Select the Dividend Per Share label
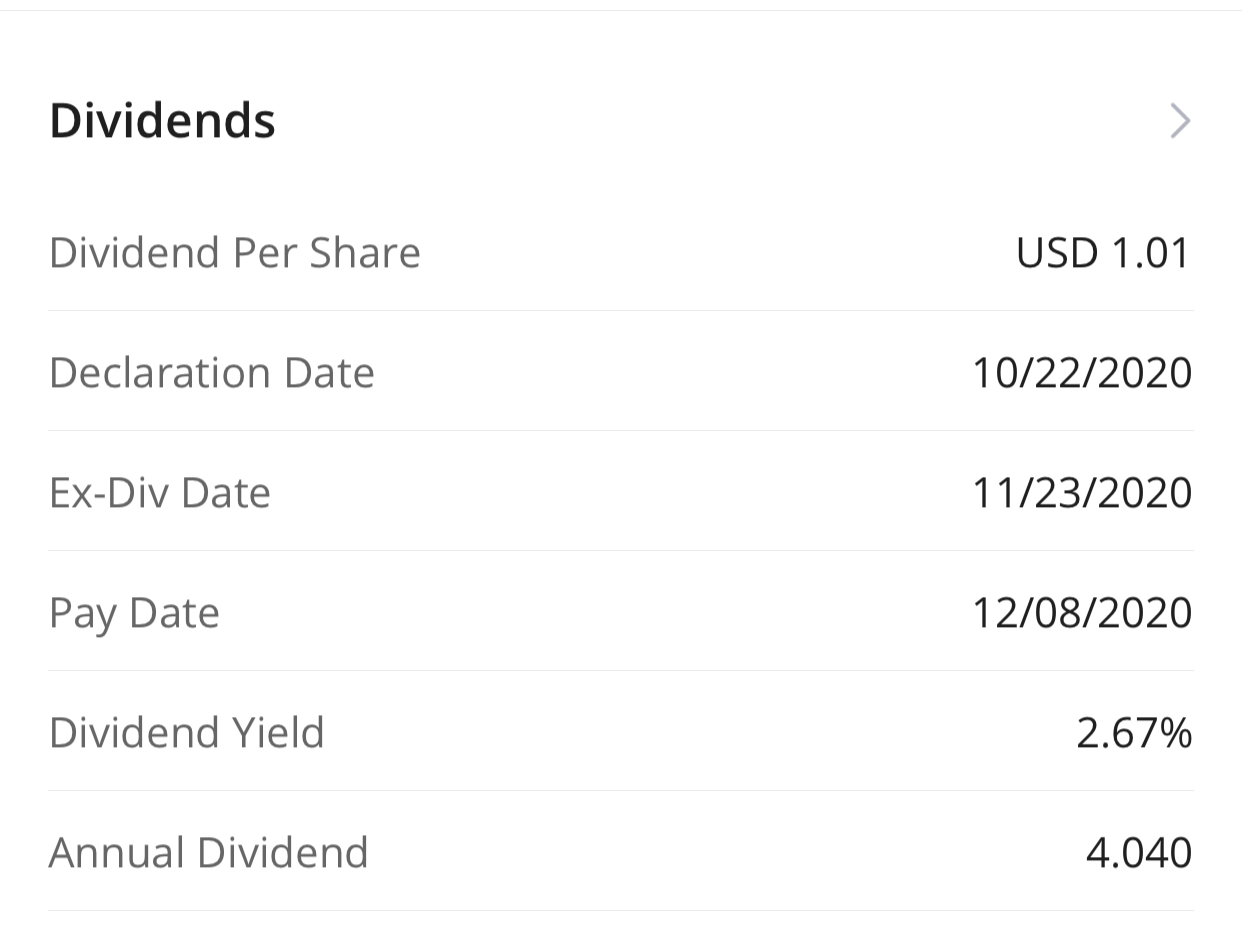 point(235,253)
